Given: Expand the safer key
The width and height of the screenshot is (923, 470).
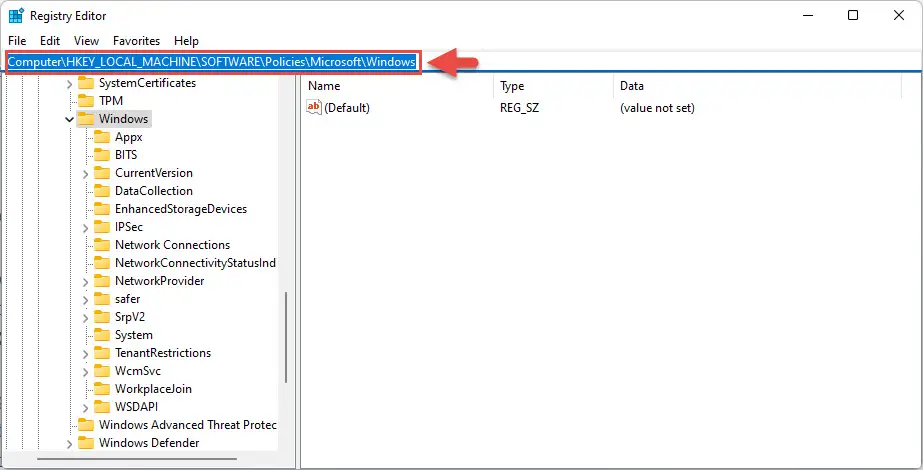Looking at the screenshot, I should (x=85, y=300).
